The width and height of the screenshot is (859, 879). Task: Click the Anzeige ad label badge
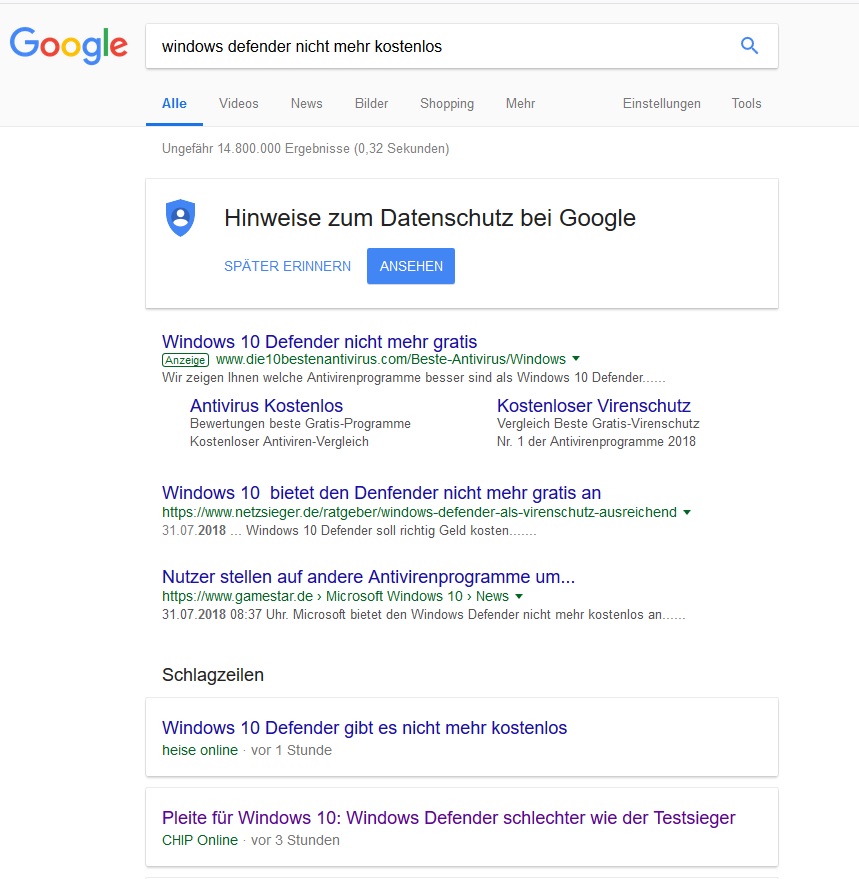pos(186,360)
